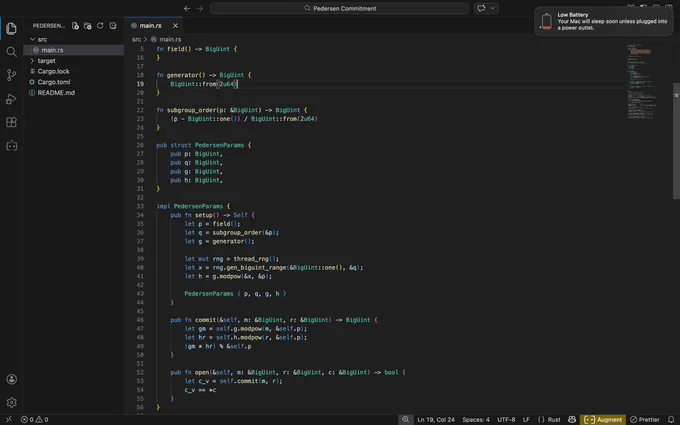Click the code minimap

641,82
